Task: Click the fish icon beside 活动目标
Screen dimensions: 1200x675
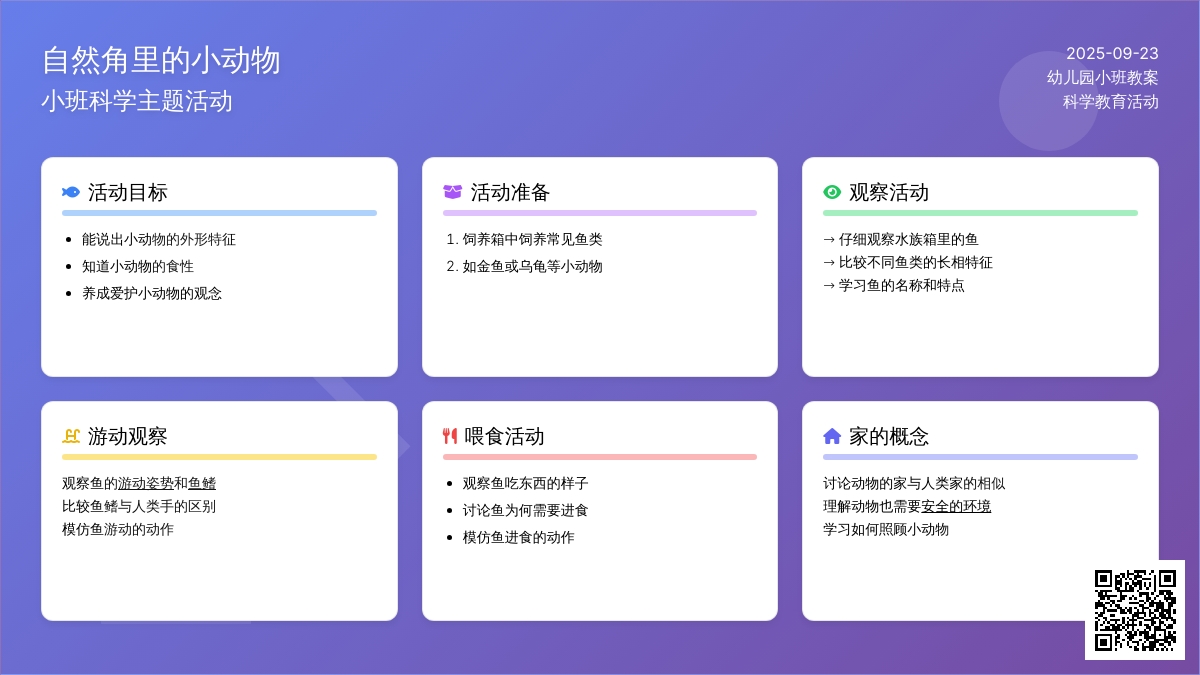Action: pos(71,192)
